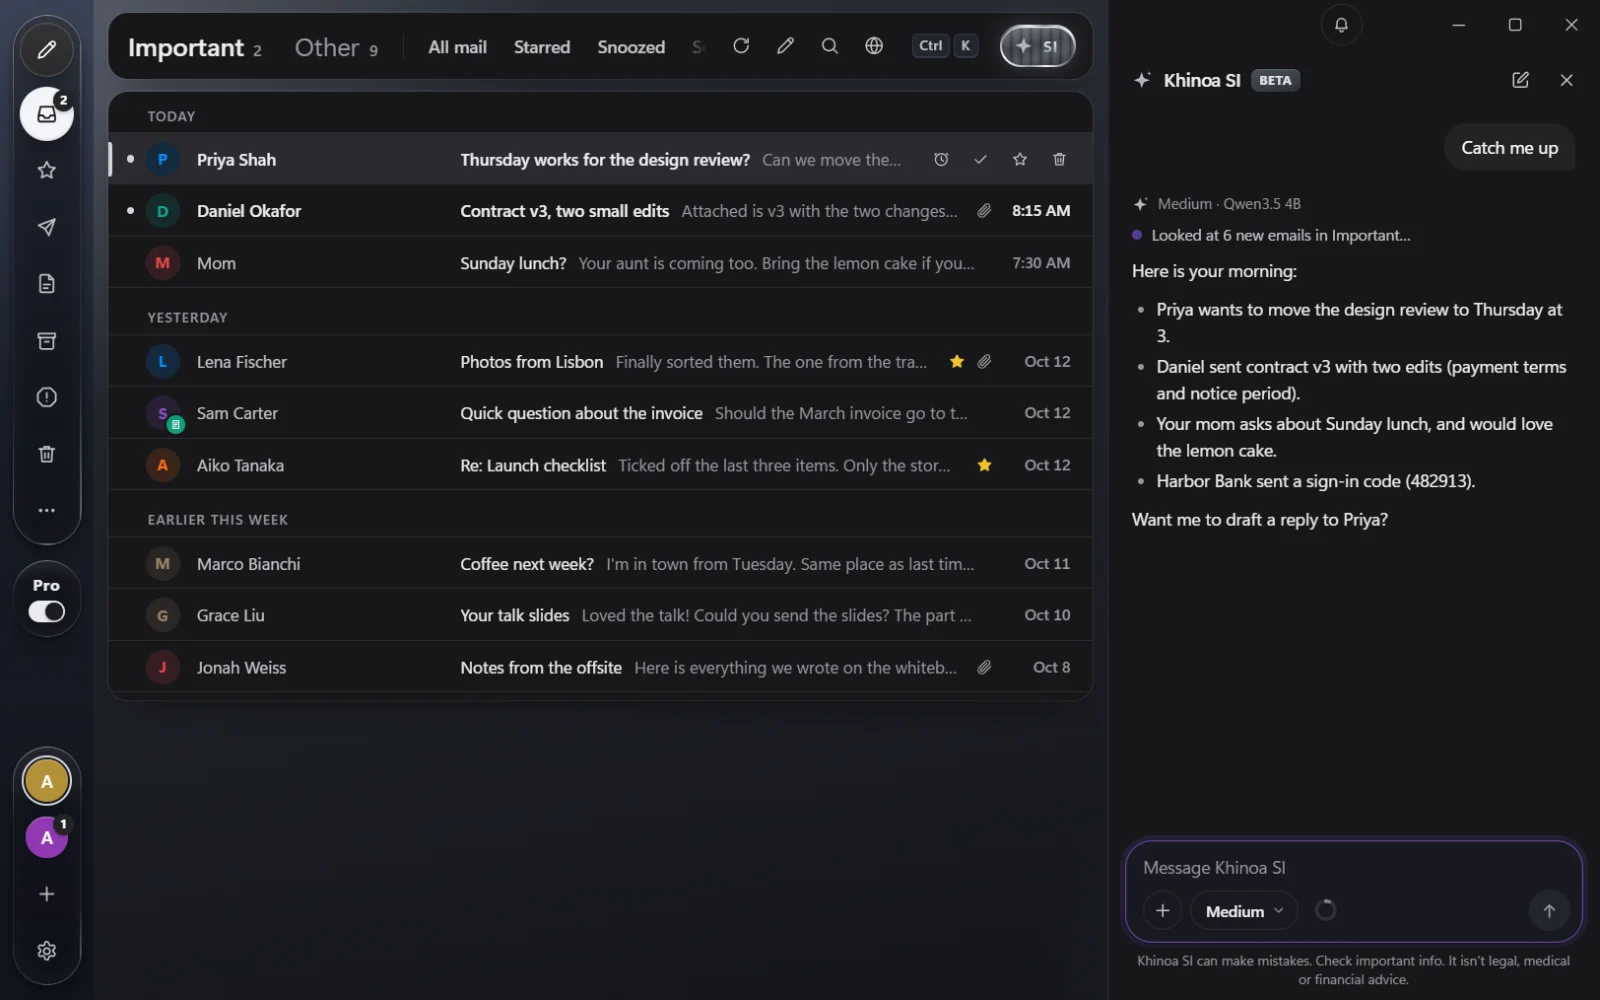The width and height of the screenshot is (1600, 1000).
Task: Click the compose pencil icon in the left sidebar
Action: (x=47, y=50)
